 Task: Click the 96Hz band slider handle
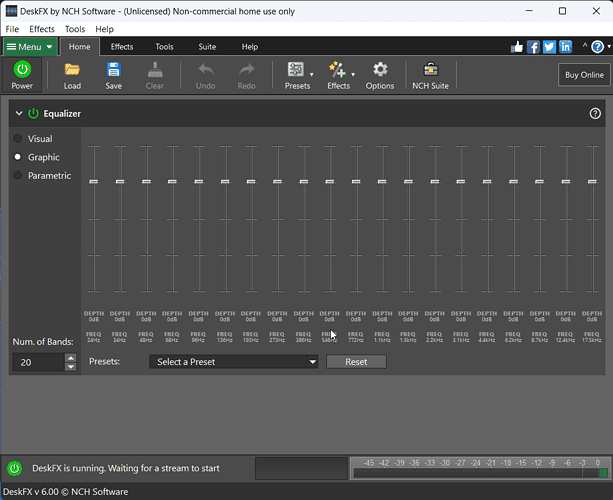(x=199, y=181)
